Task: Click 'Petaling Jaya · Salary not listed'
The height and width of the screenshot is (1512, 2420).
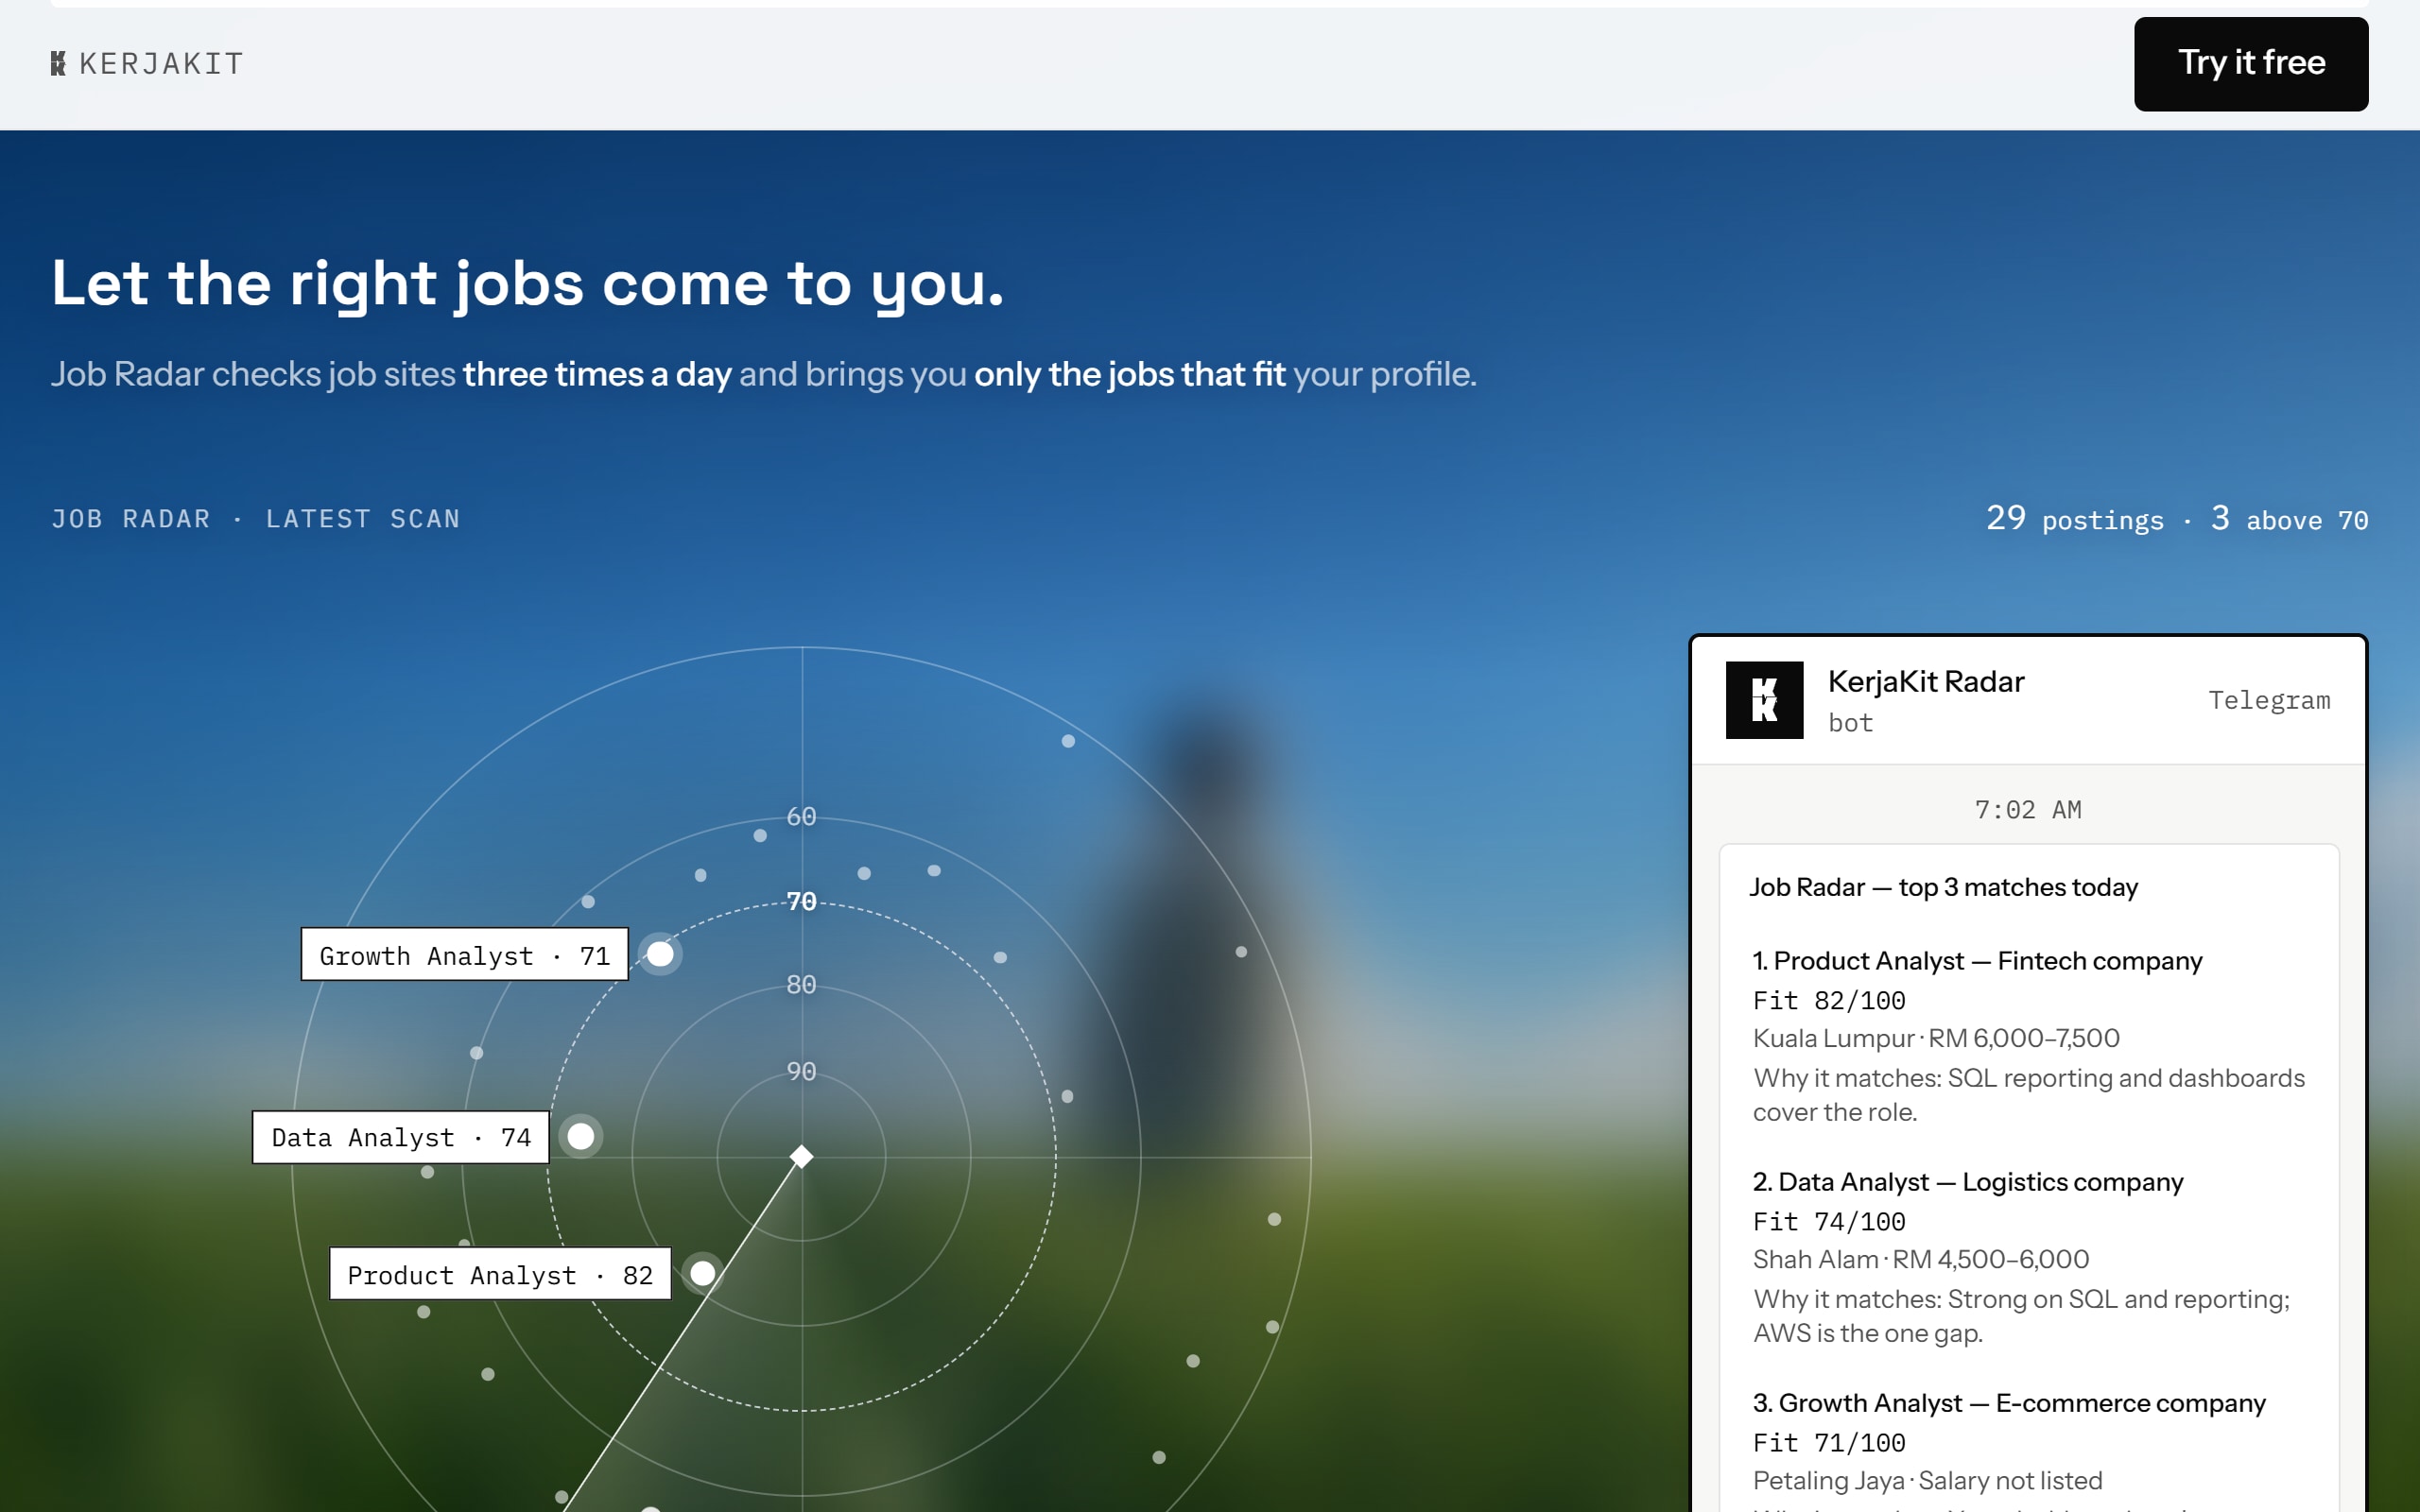Action: 1927,1480
